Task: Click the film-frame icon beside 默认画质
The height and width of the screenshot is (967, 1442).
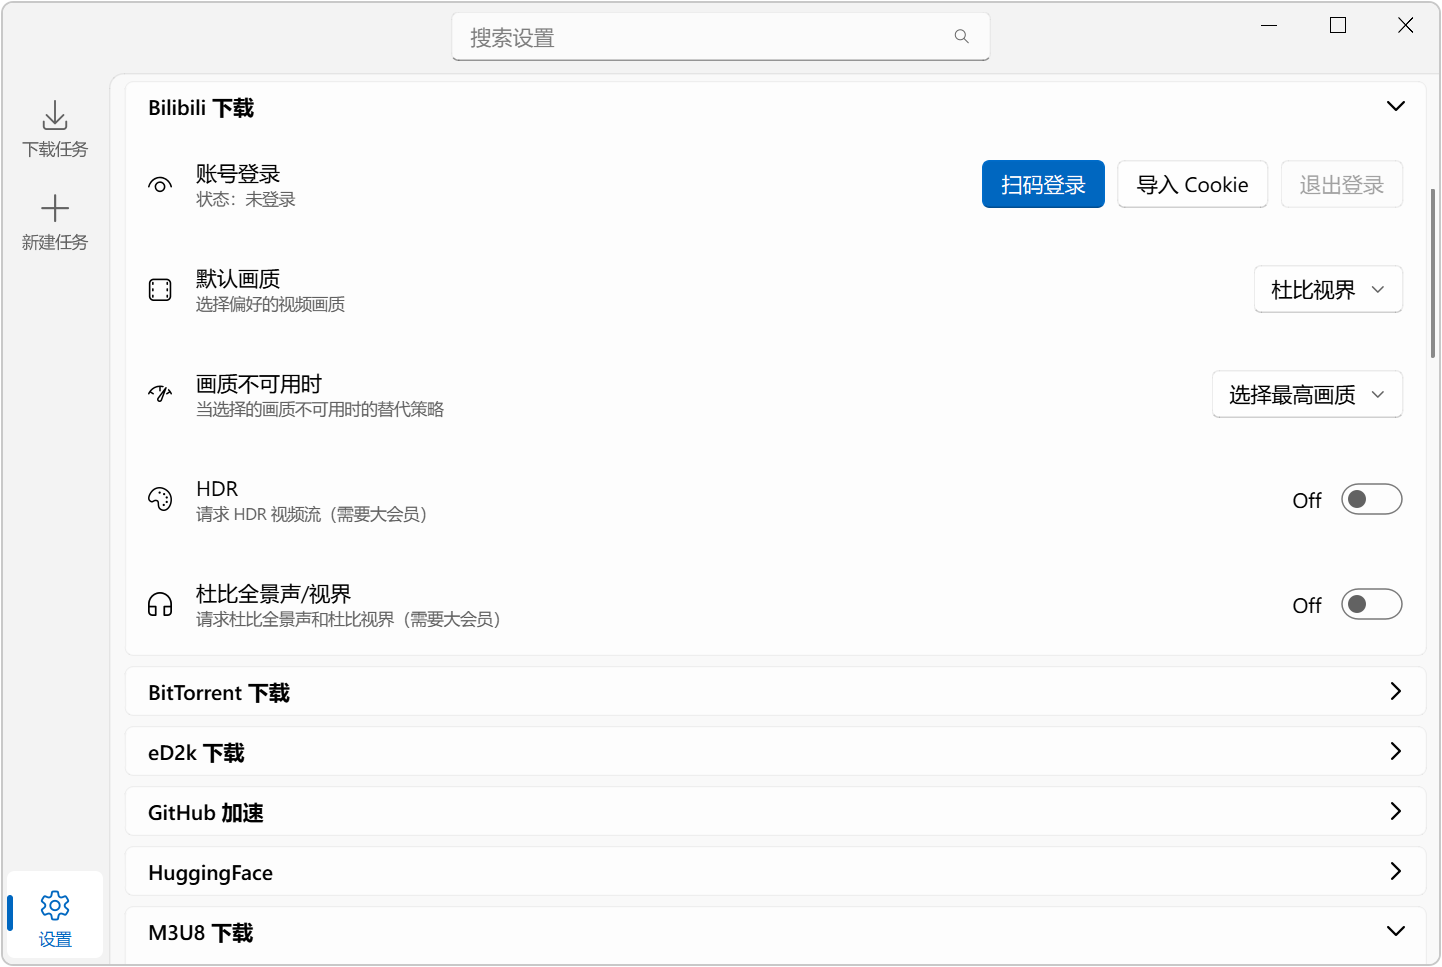Action: (x=160, y=290)
